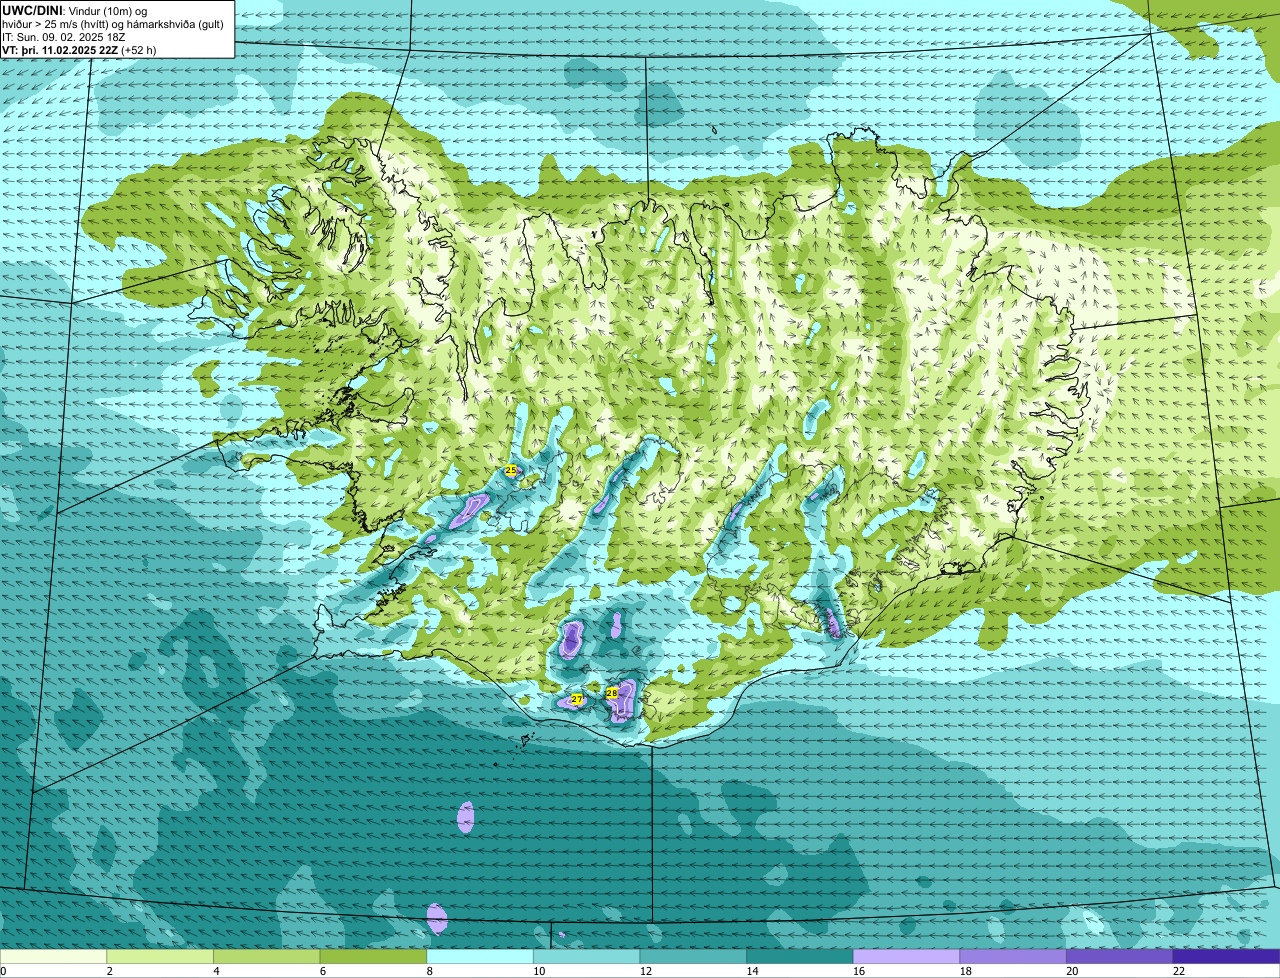Click the legend scale label '10'
The width and height of the screenshot is (1280, 978).
[x=539, y=971]
